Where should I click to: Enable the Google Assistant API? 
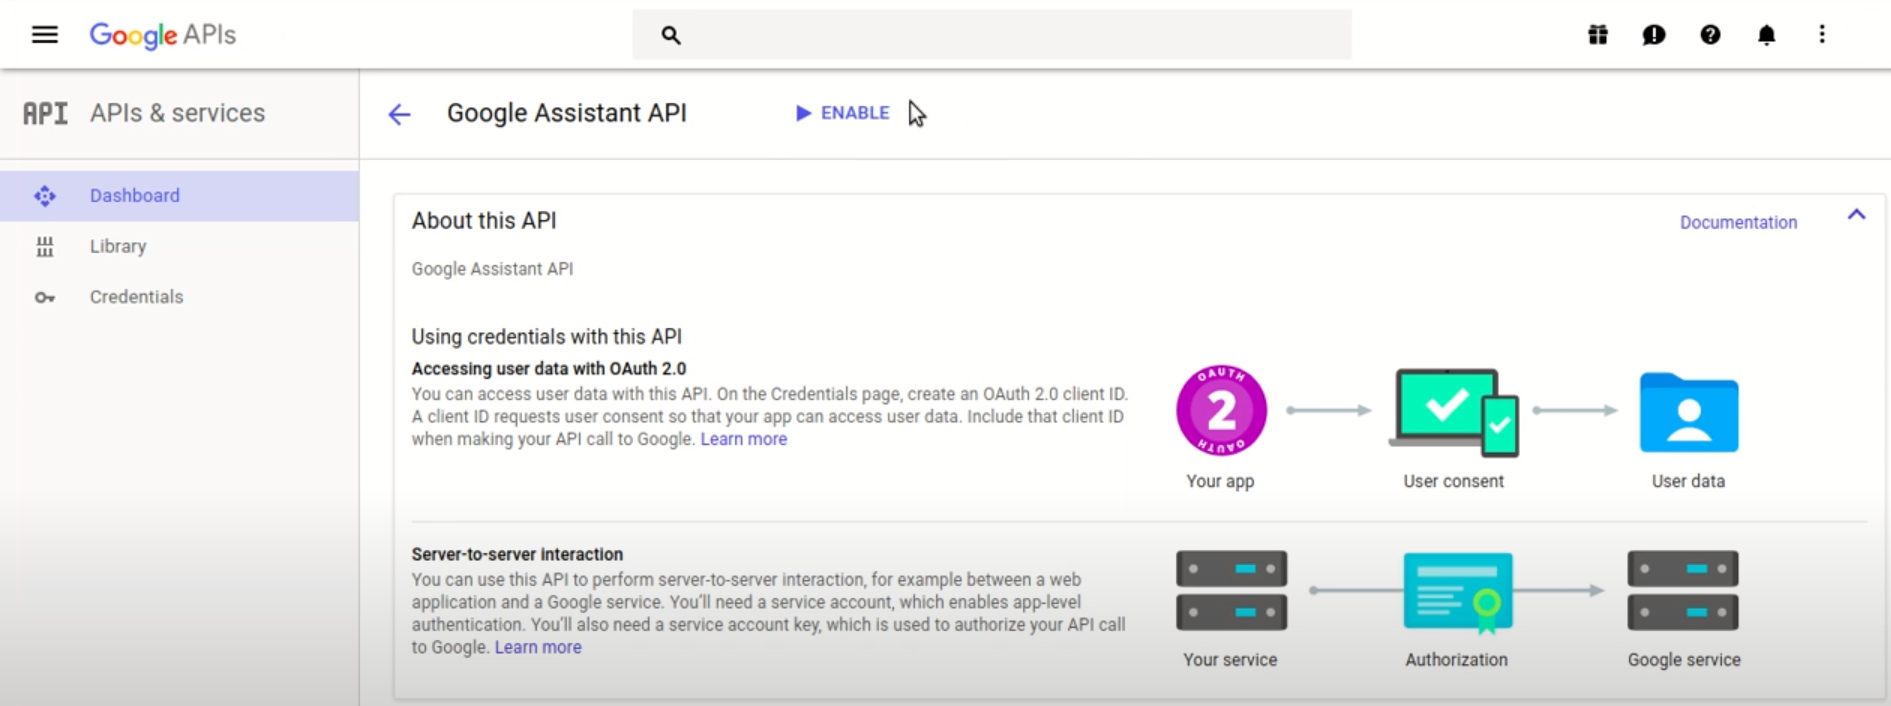coord(842,113)
